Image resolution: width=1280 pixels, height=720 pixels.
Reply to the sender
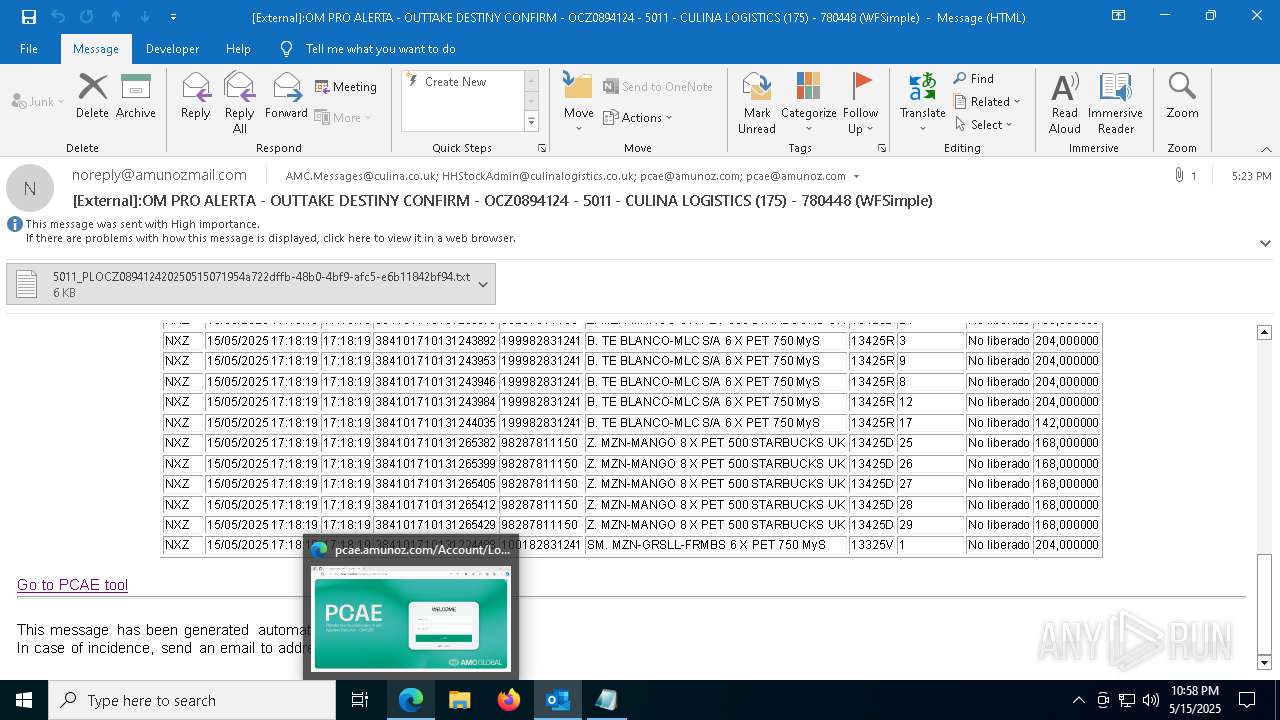point(196,96)
